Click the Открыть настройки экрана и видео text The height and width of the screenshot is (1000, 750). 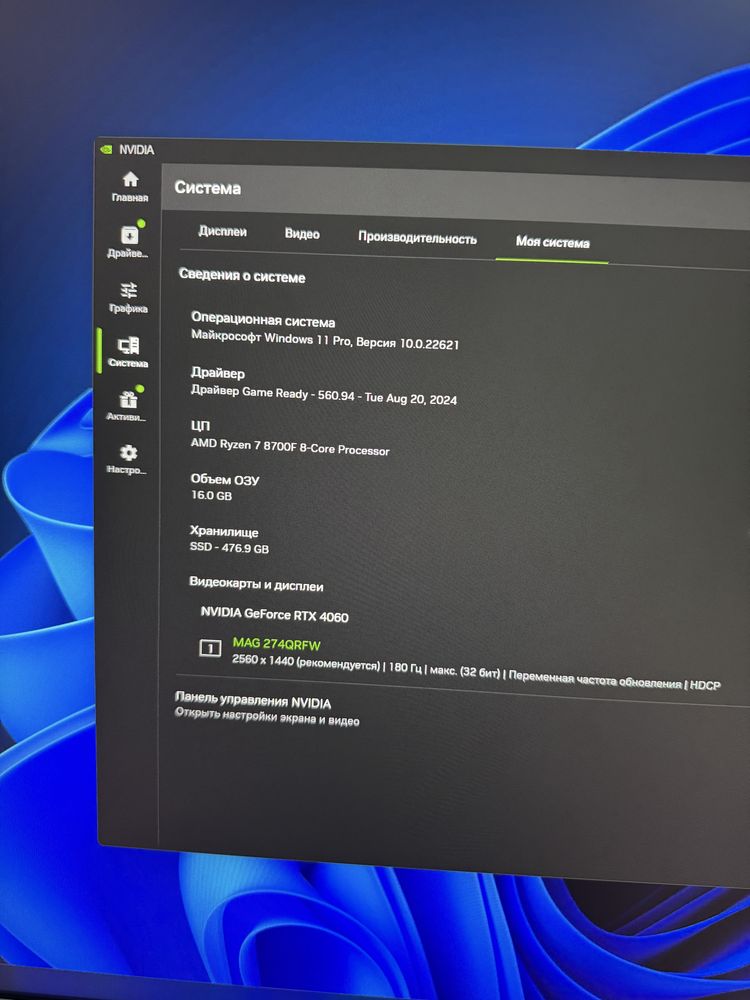click(267, 716)
